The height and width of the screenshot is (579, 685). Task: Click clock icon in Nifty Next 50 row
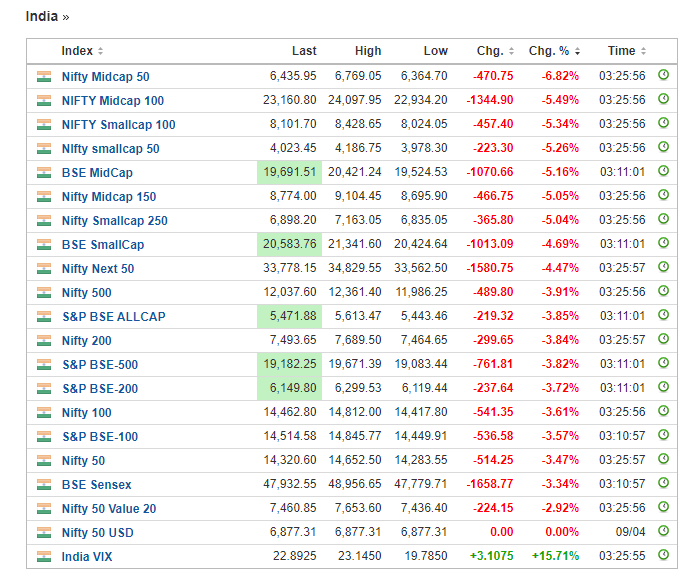[x=663, y=267]
